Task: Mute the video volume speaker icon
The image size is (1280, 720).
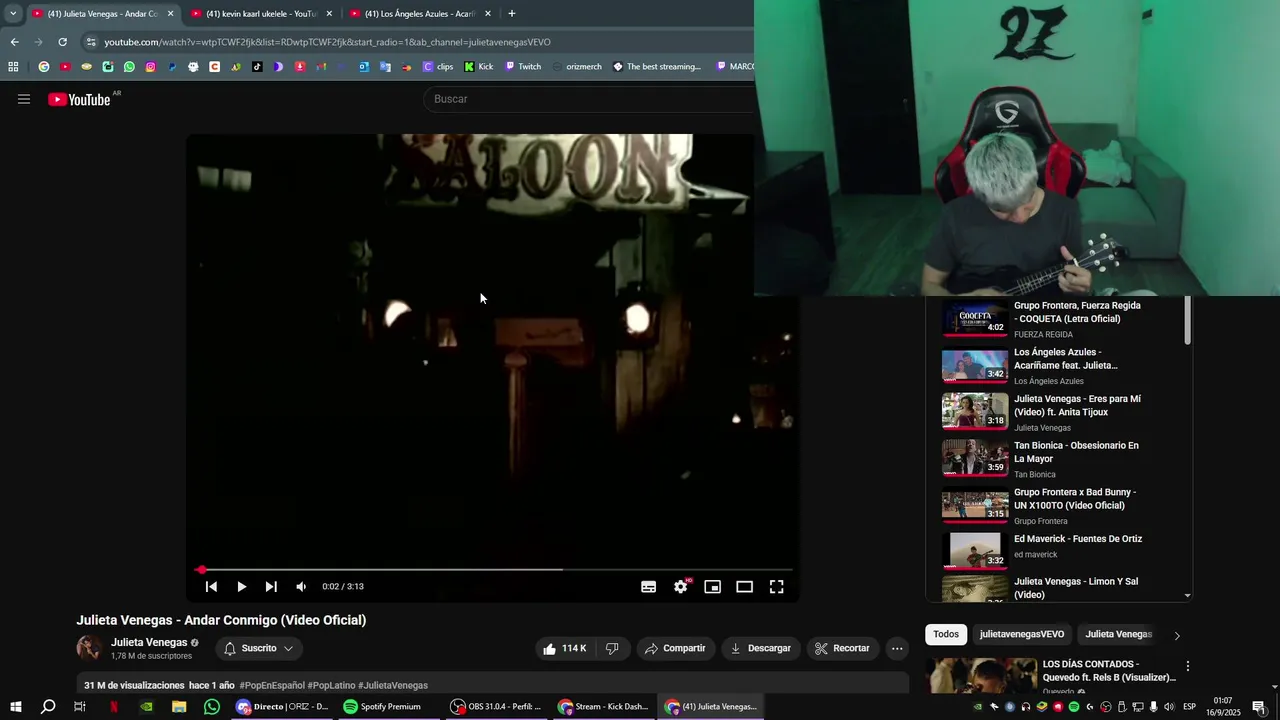Action: [301, 587]
